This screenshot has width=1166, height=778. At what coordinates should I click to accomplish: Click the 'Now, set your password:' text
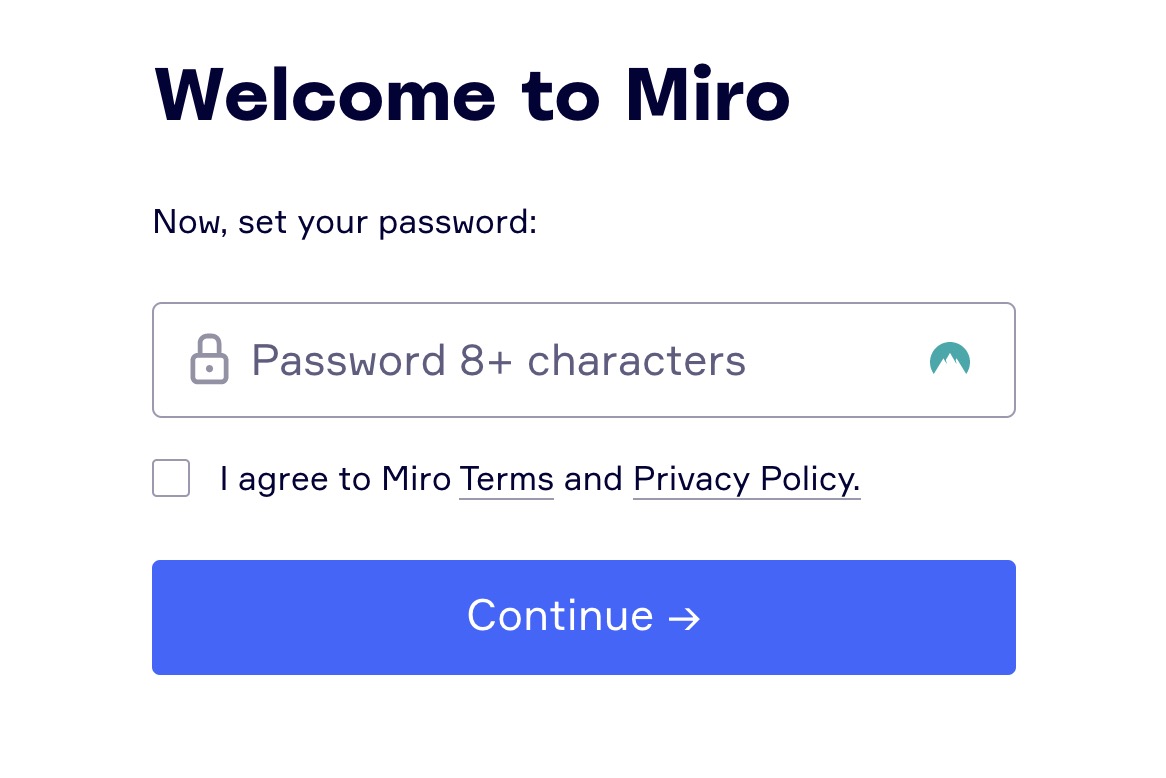click(x=344, y=222)
